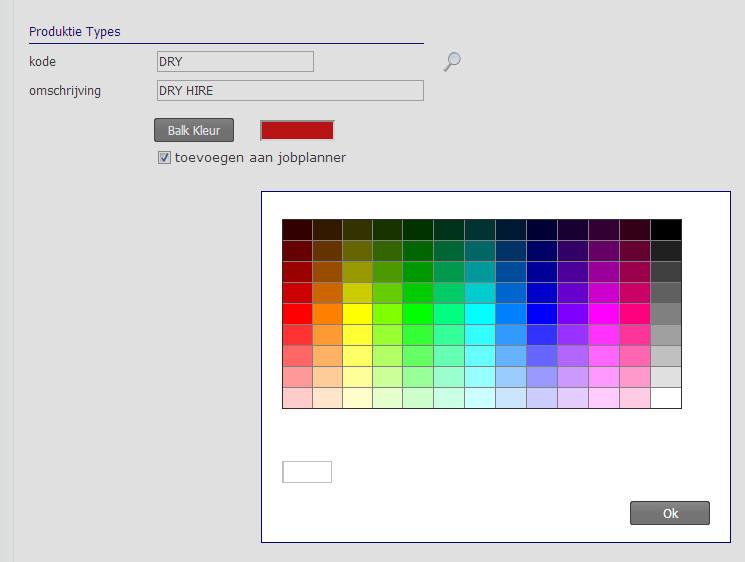Confirm color choice with Ok button
745x562 pixels.
click(670, 513)
